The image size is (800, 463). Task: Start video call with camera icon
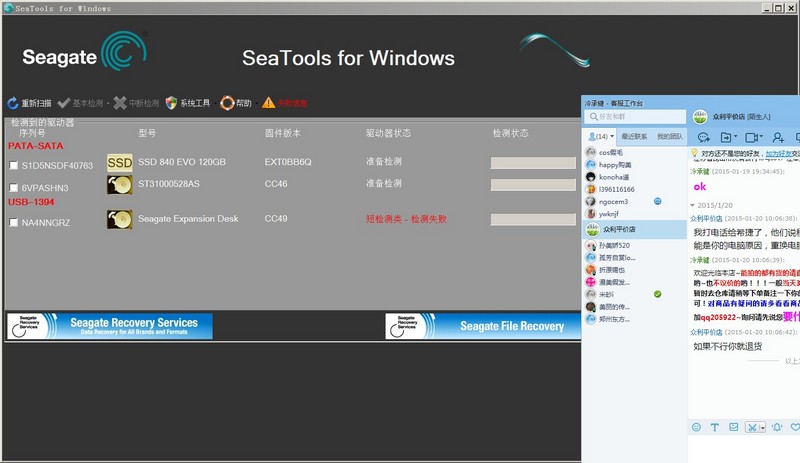tap(751, 137)
